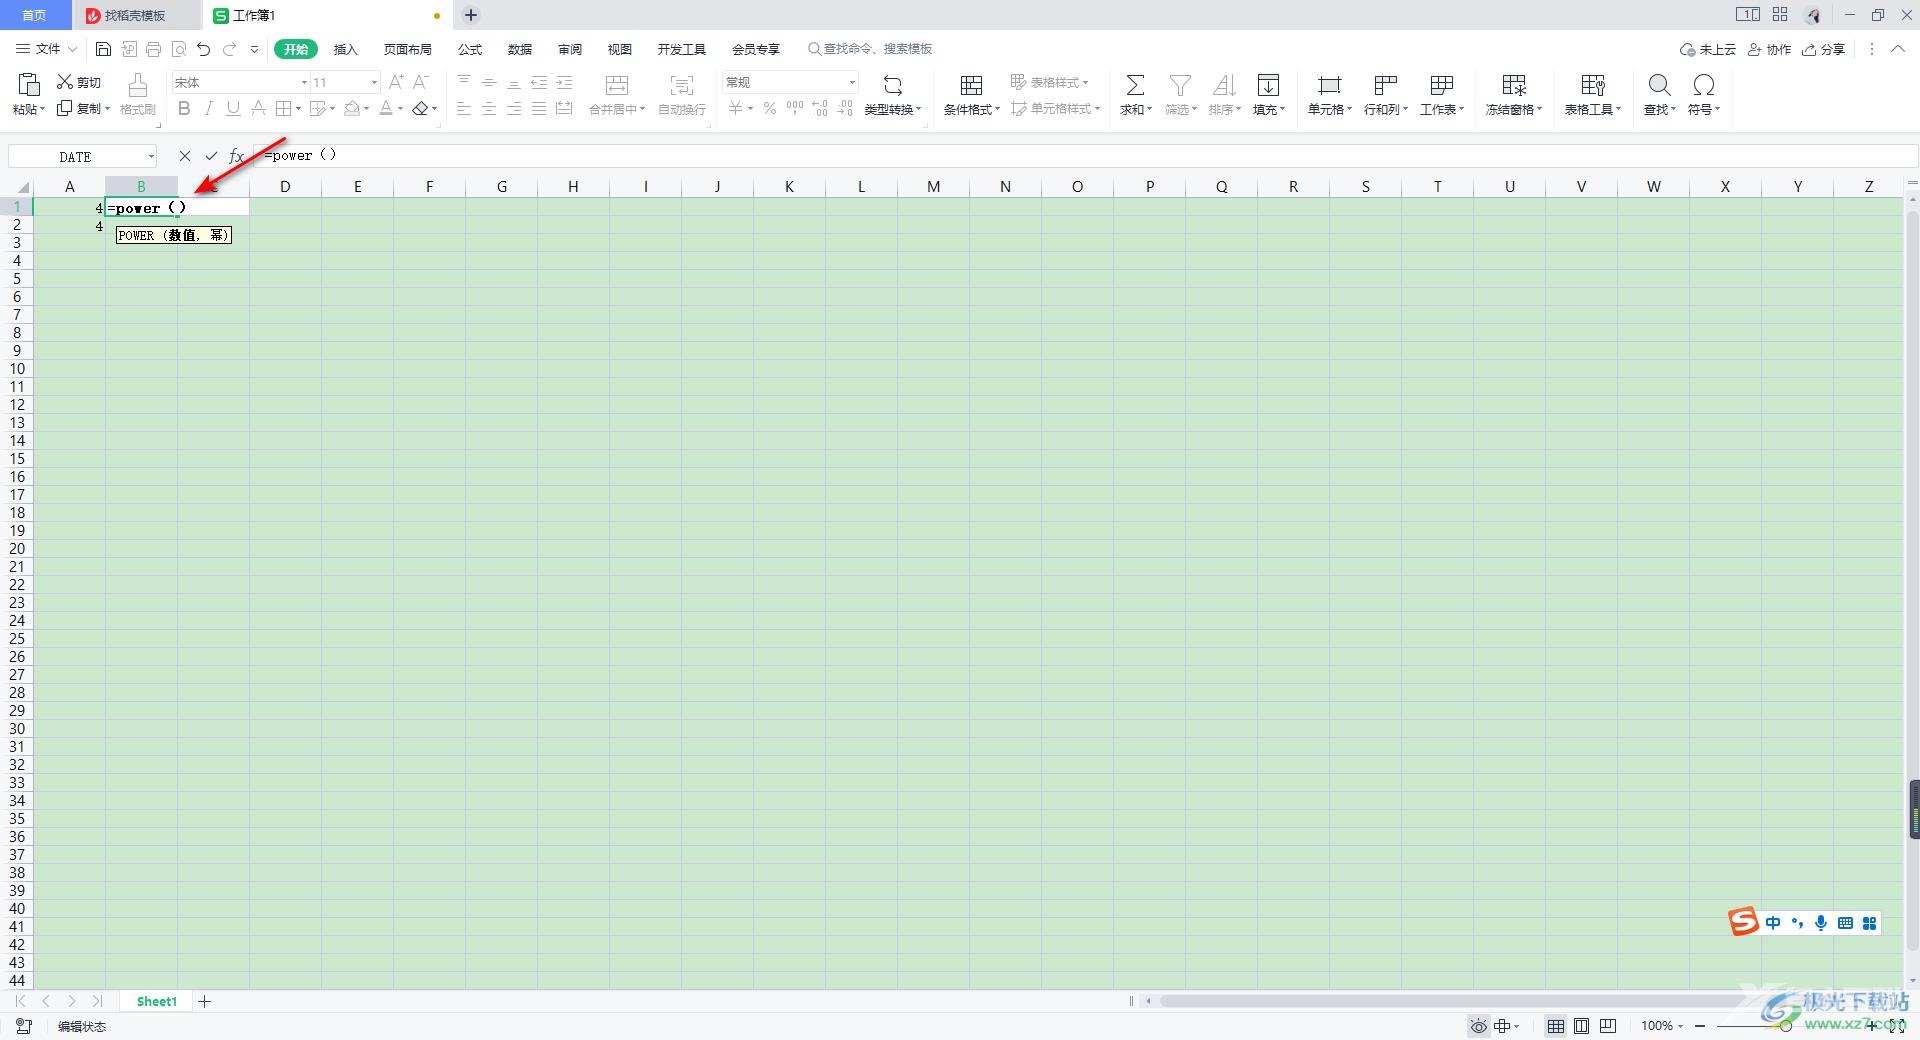The height and width of the screenshot is (1040, 1920).
Task: Open the number format (常规) dropdown
Action: click(852, 82)
